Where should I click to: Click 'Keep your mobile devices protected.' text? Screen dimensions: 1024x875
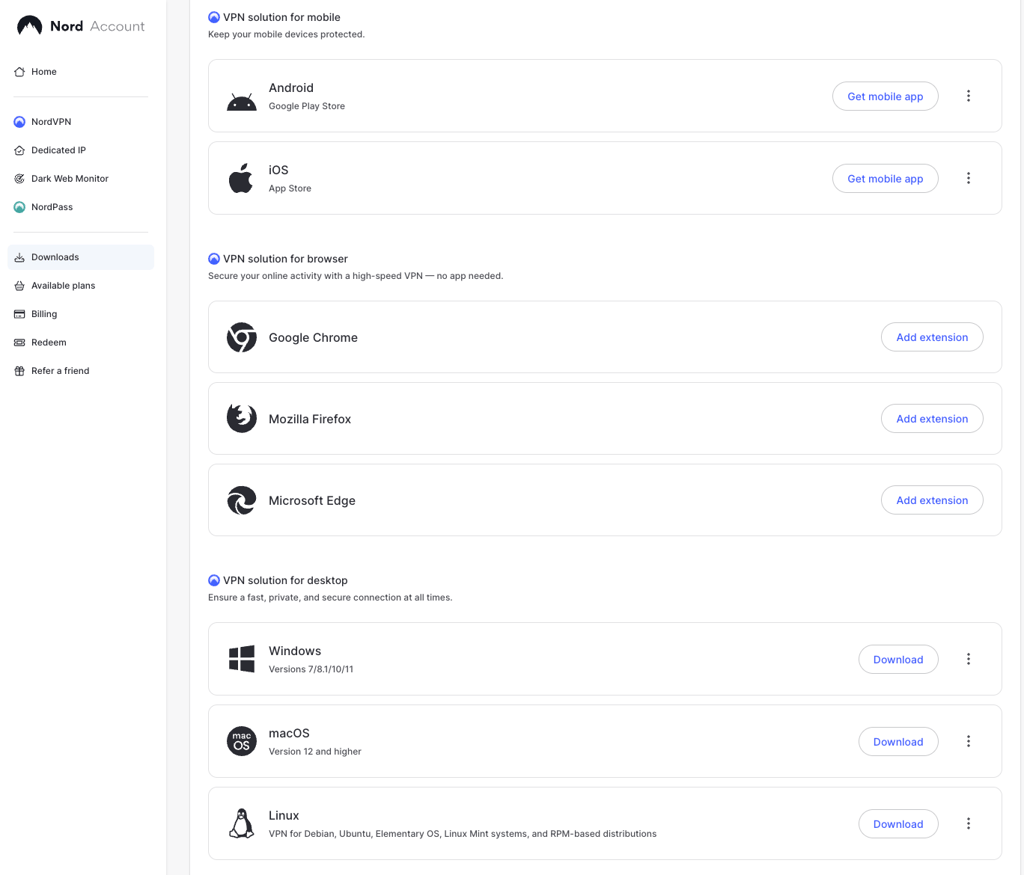[x=286, y=35]
